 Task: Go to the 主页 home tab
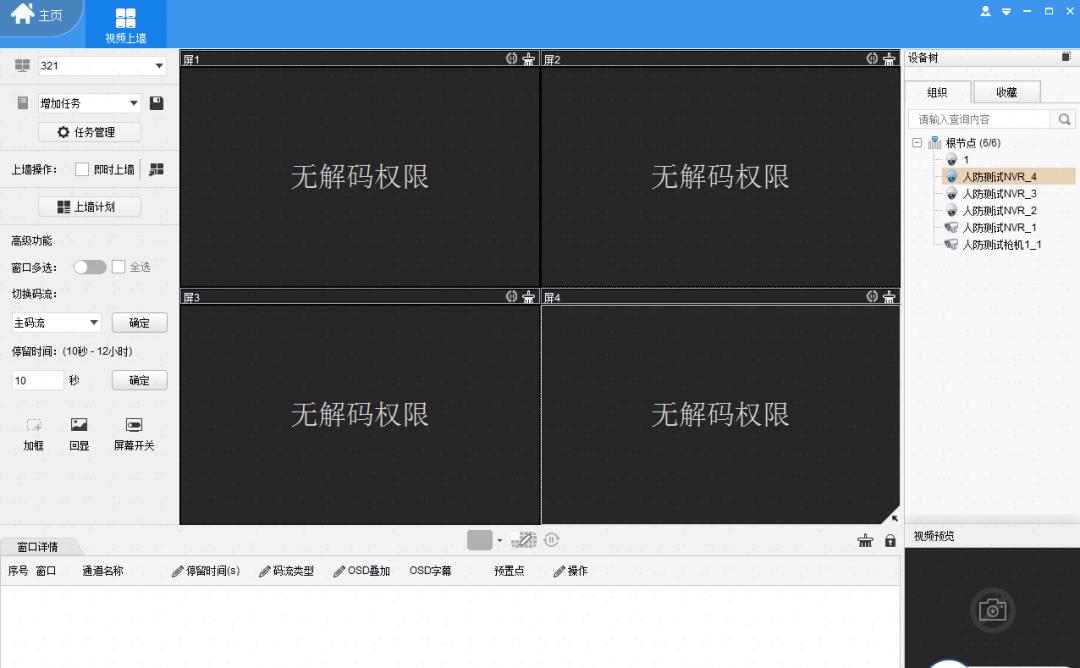(37, 16)
